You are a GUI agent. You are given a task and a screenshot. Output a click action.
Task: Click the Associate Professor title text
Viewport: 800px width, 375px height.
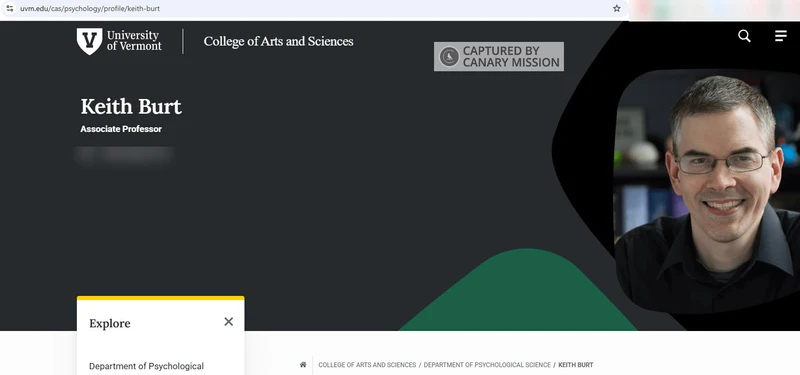click(x=121, y=129)
